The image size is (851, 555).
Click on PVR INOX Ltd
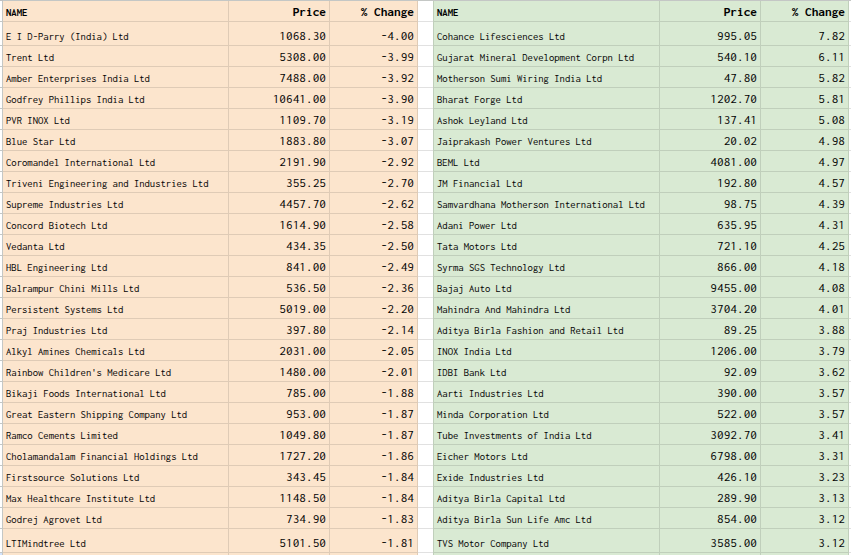38,121
